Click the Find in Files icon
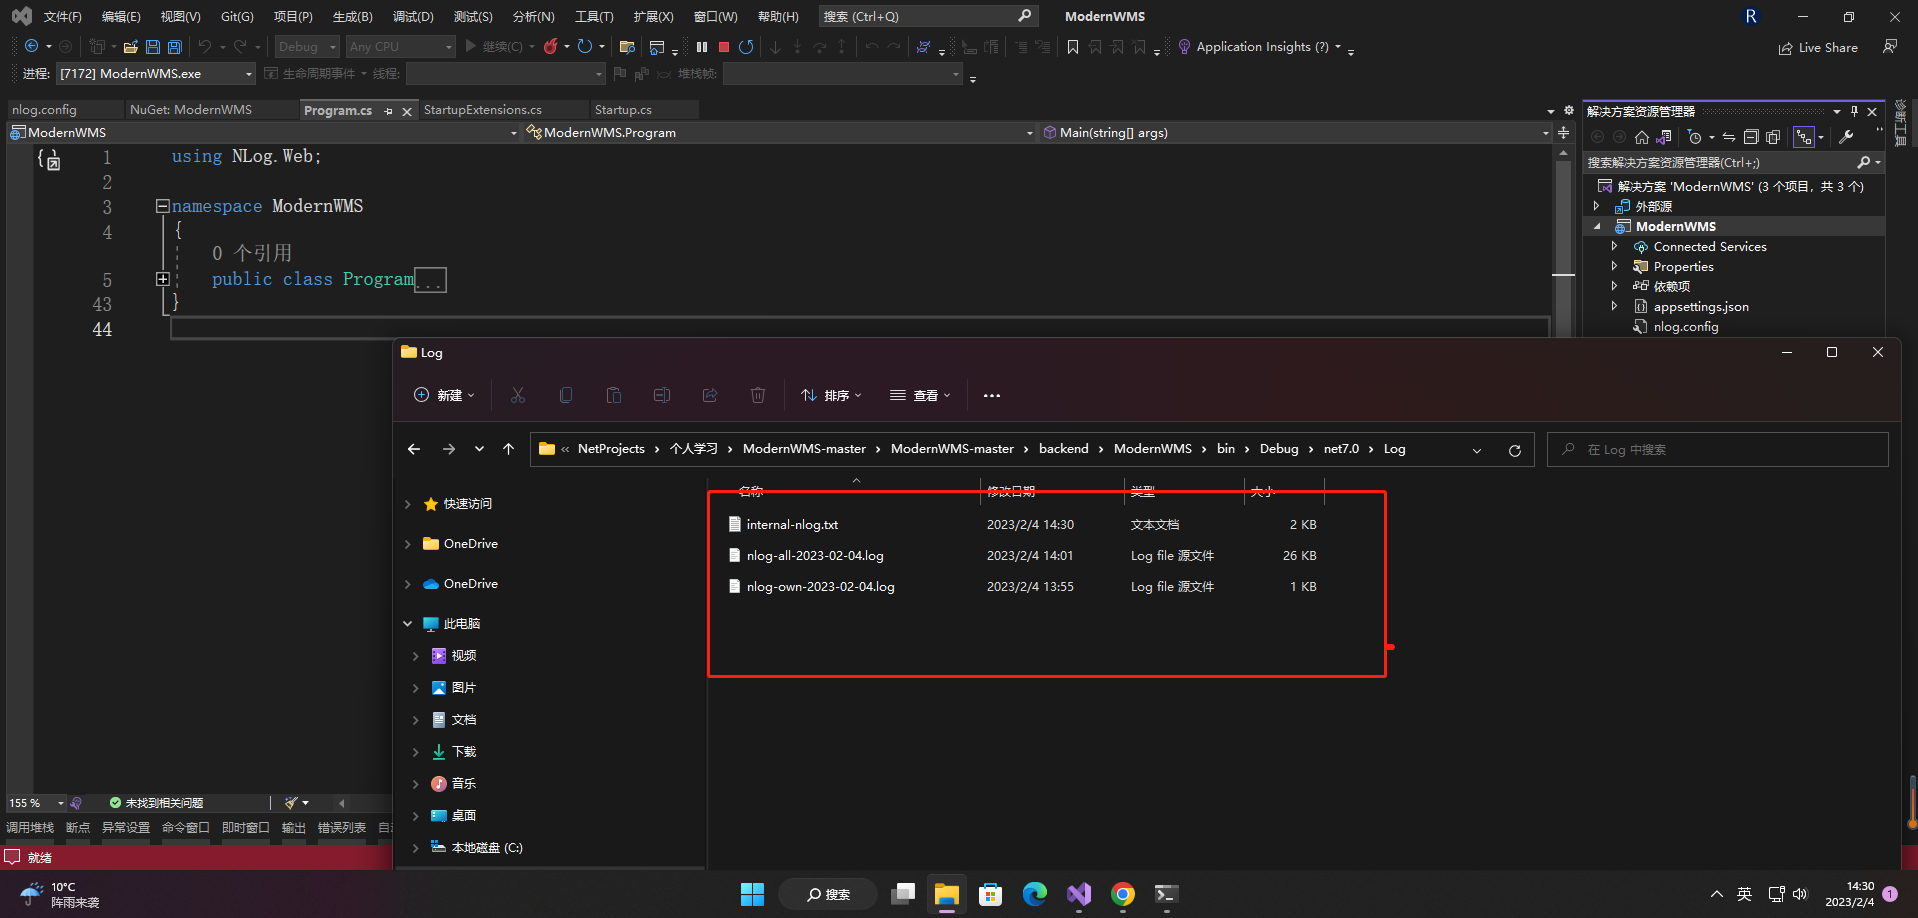 coord(627,46)
